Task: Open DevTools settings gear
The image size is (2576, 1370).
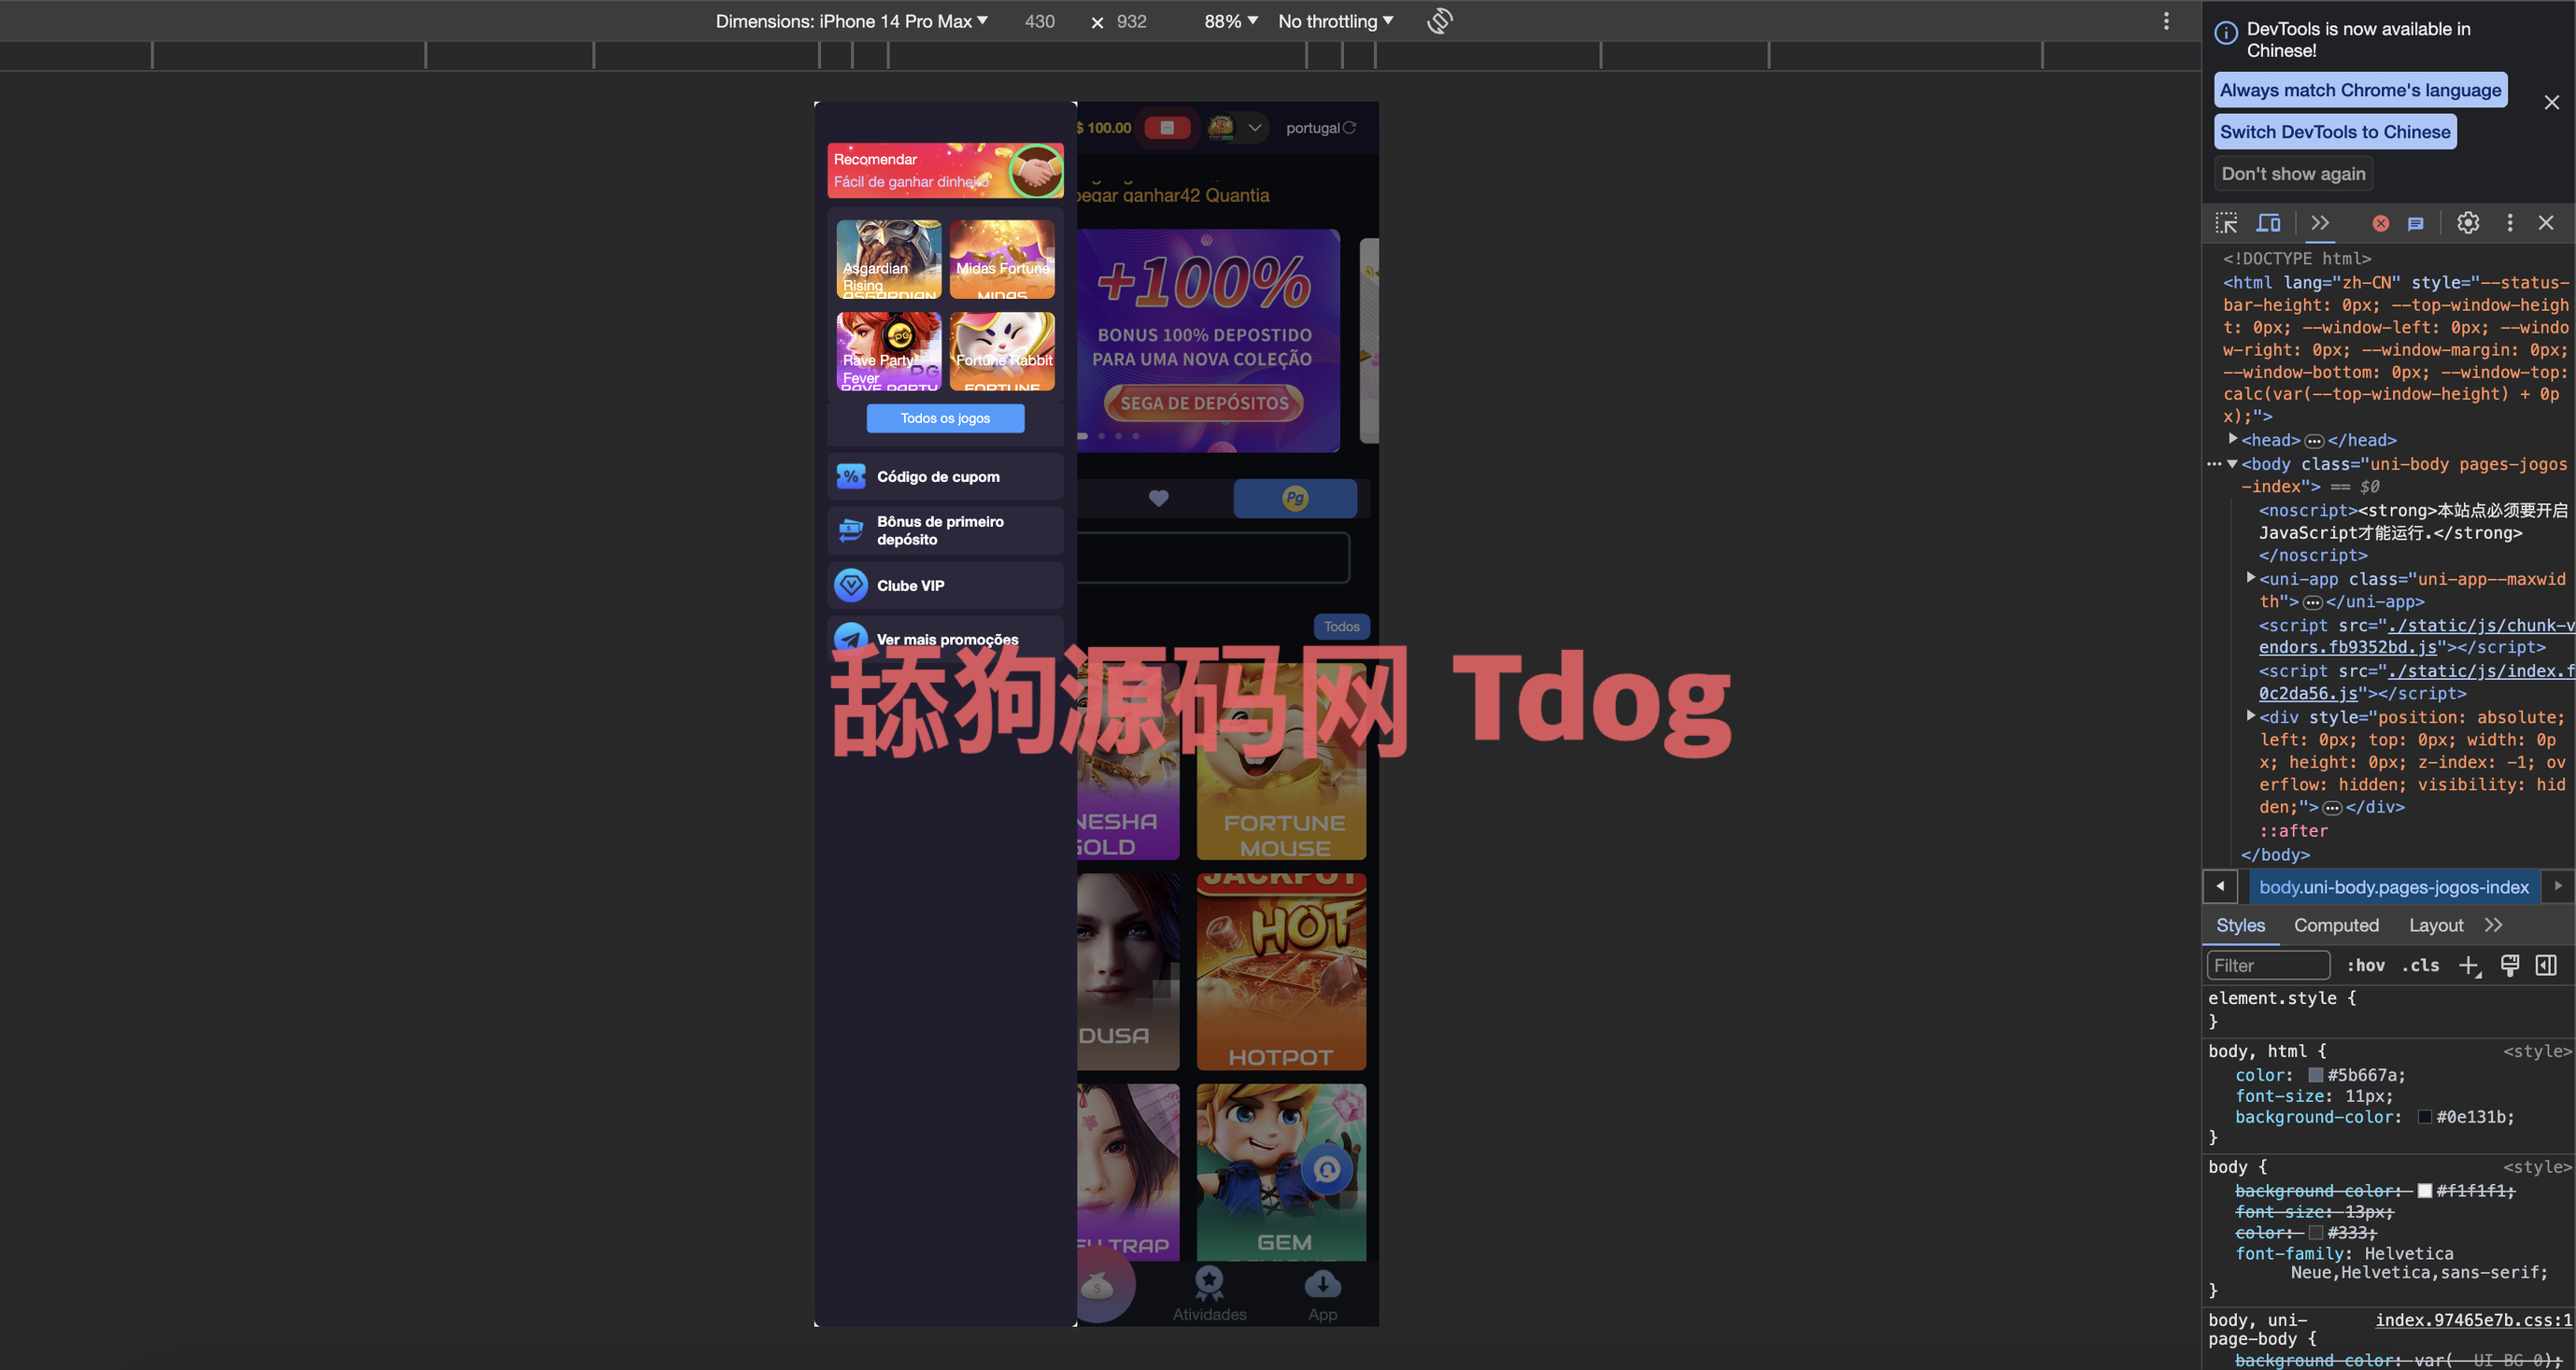Action: [2467, 223]
